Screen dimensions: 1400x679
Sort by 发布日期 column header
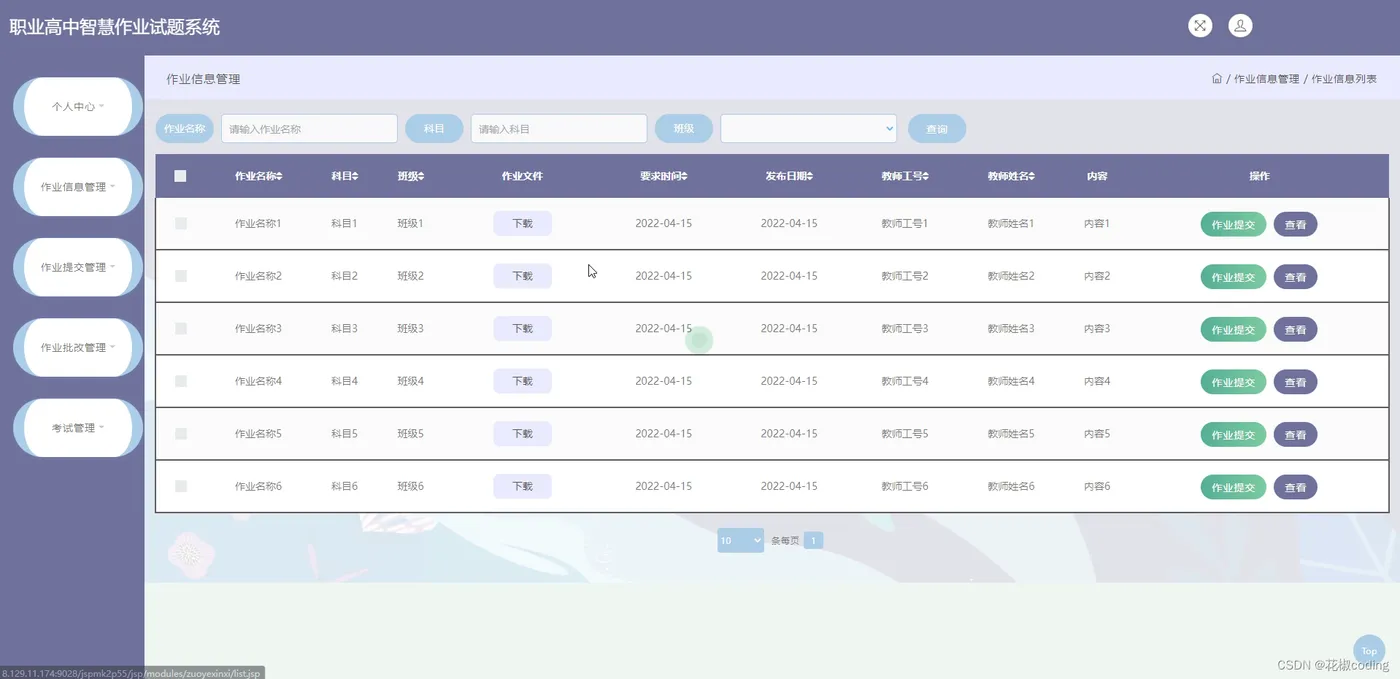coord(789,176)
